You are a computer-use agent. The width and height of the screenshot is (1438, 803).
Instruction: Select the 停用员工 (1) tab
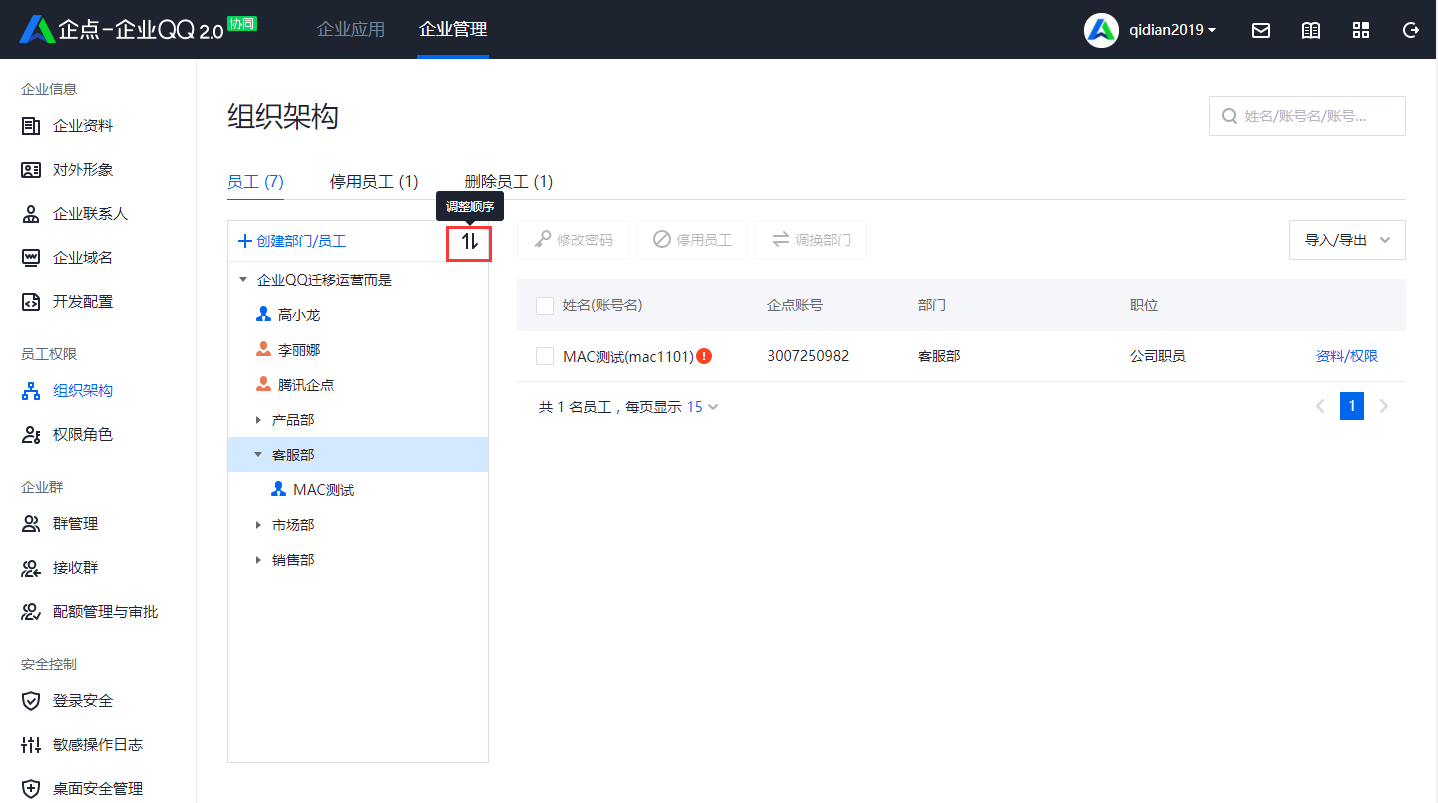(x=374, y=182)
